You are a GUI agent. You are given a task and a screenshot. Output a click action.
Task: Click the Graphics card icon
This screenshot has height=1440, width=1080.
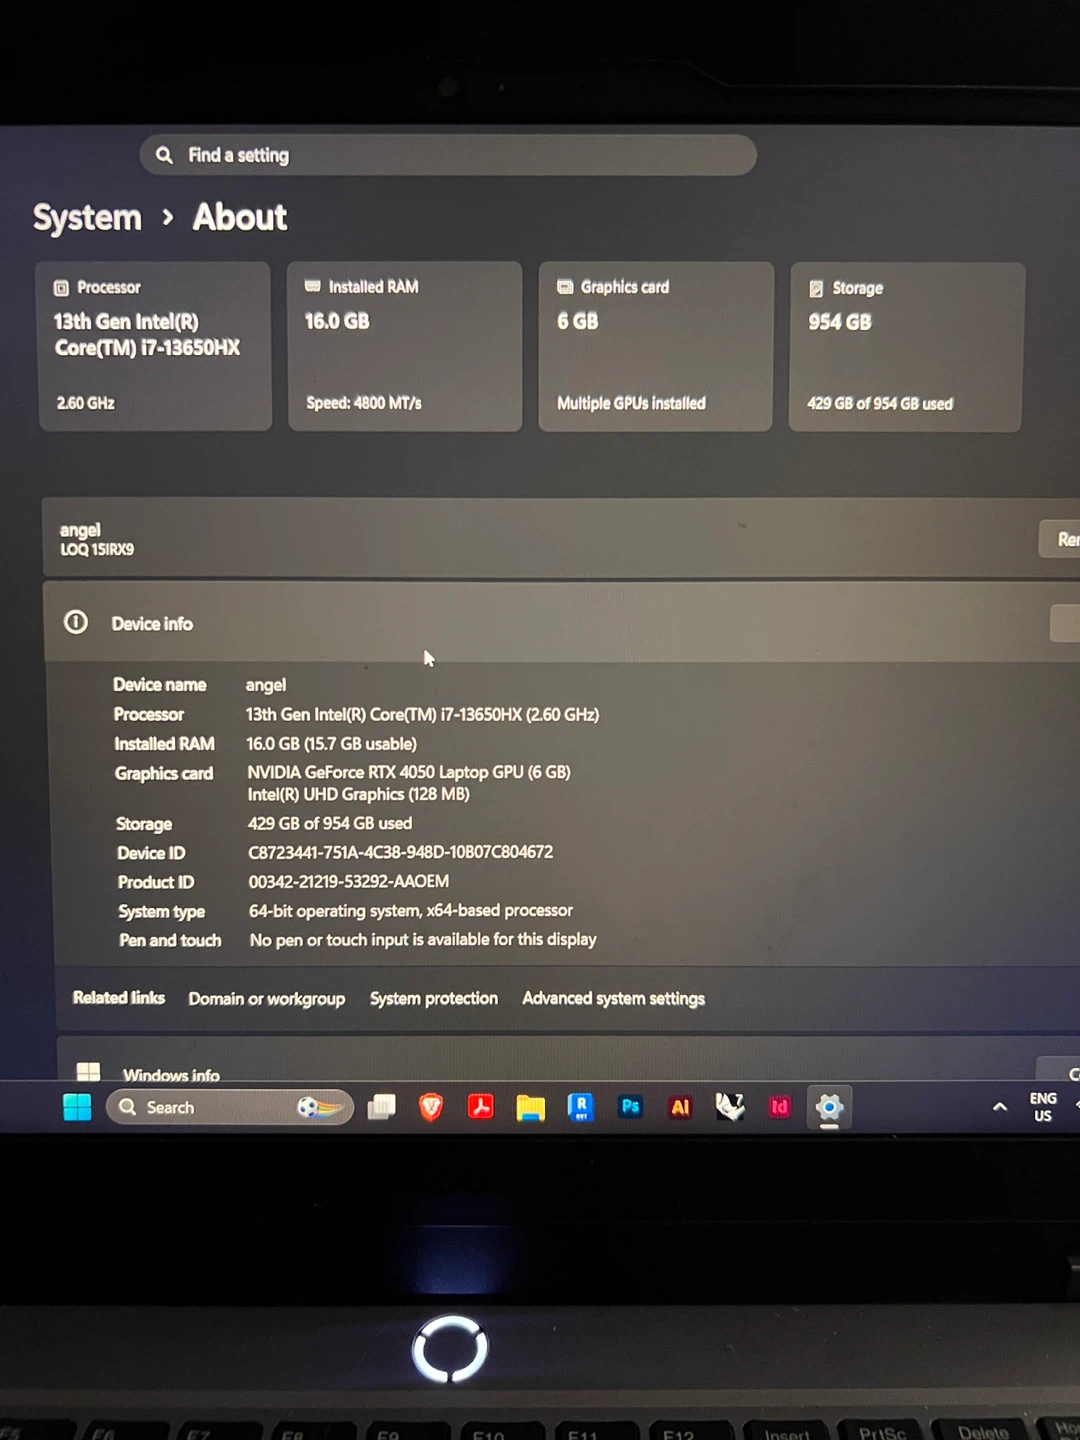[x=565, y=287]
